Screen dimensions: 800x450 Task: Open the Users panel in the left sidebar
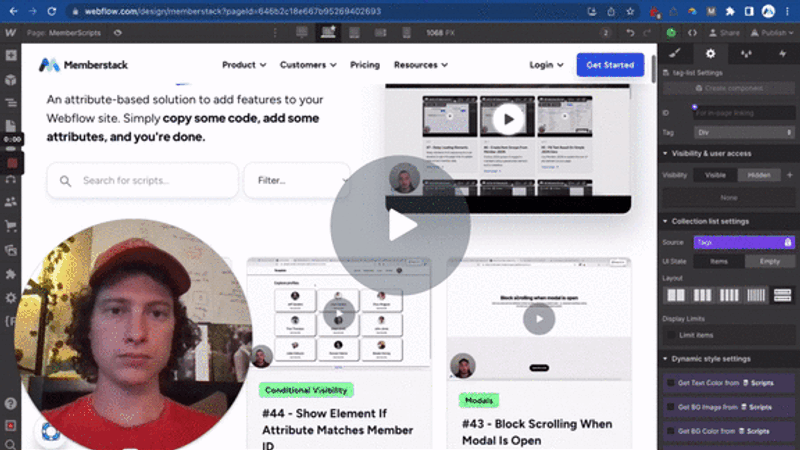point(11,202)
